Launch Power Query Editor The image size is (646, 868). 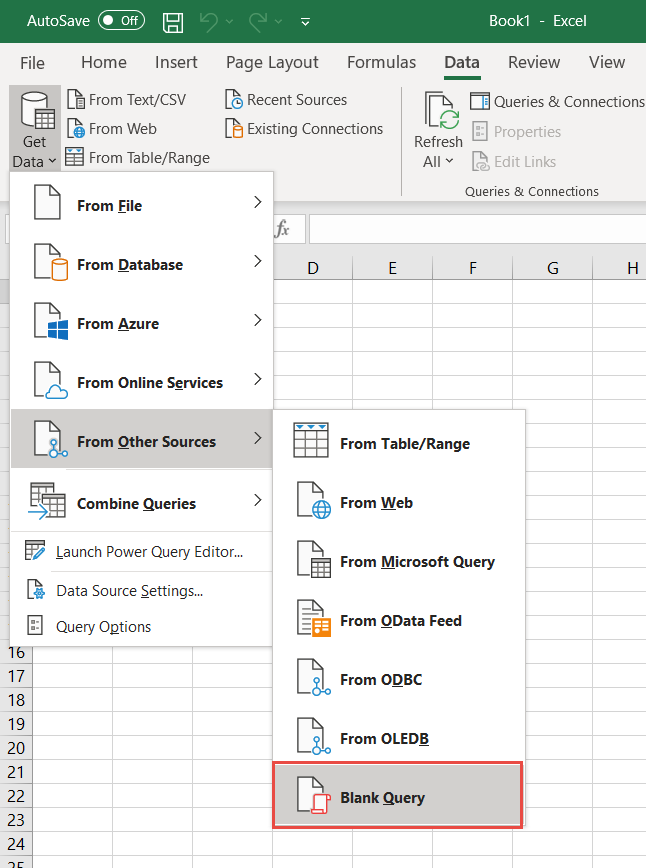[x=149, y=551]
